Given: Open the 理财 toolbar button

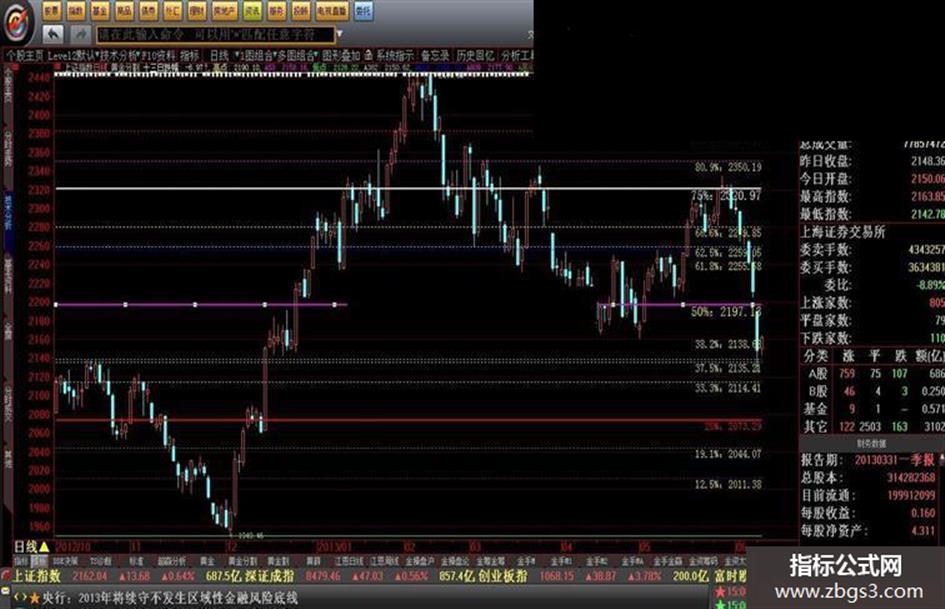Looking at the screenshot, I should [x=196, y=11].
